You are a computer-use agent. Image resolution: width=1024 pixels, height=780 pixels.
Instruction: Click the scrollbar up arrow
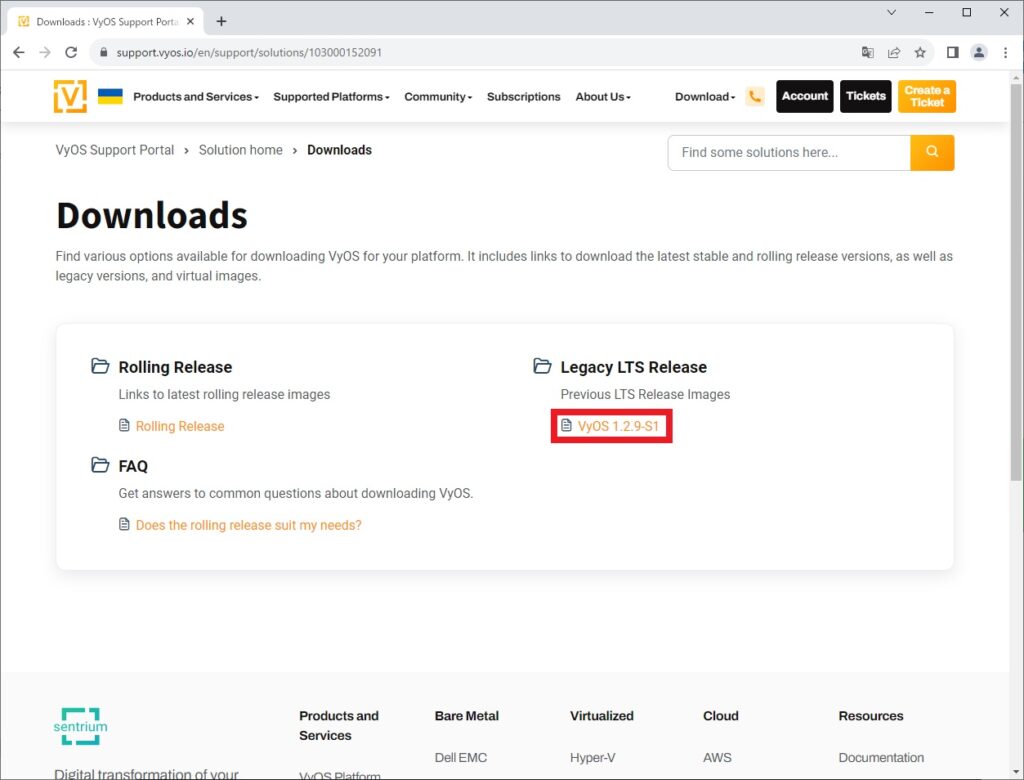point(1016,78)
